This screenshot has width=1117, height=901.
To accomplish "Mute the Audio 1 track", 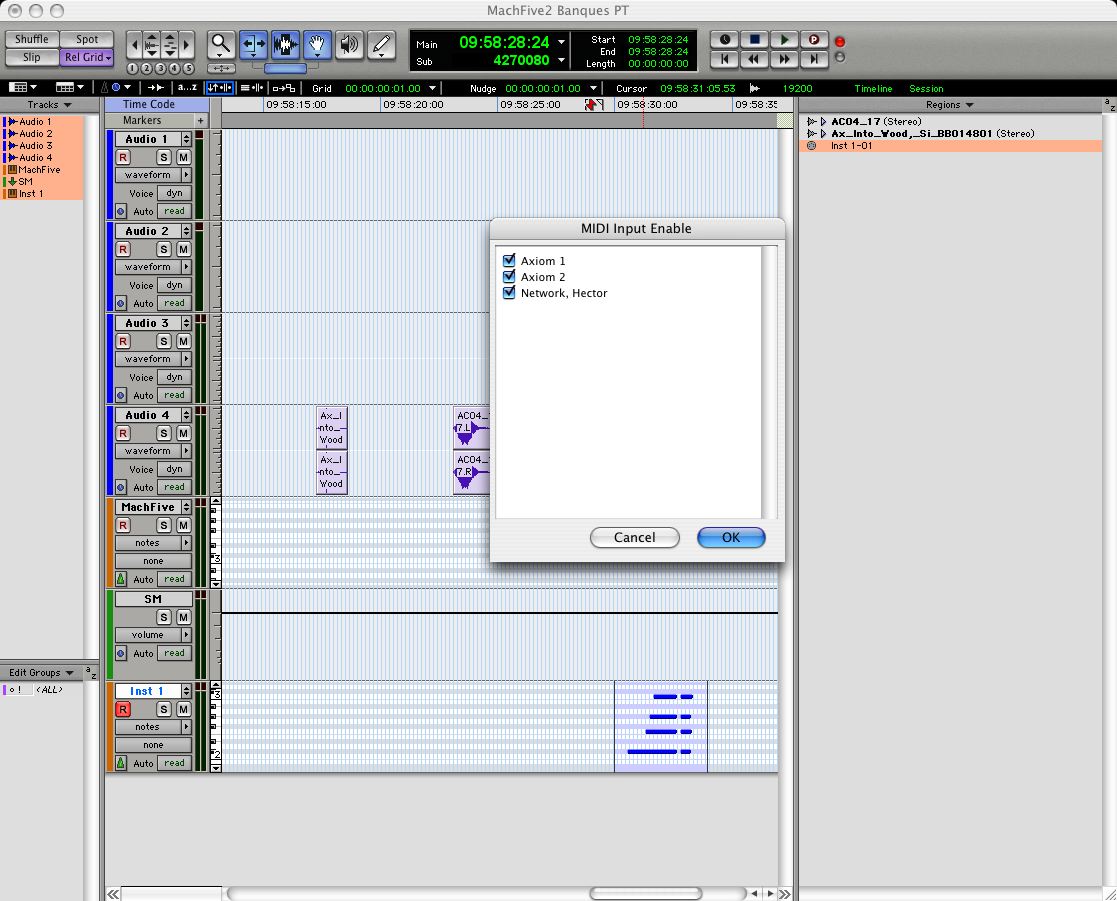I will (x=183, y=157).
